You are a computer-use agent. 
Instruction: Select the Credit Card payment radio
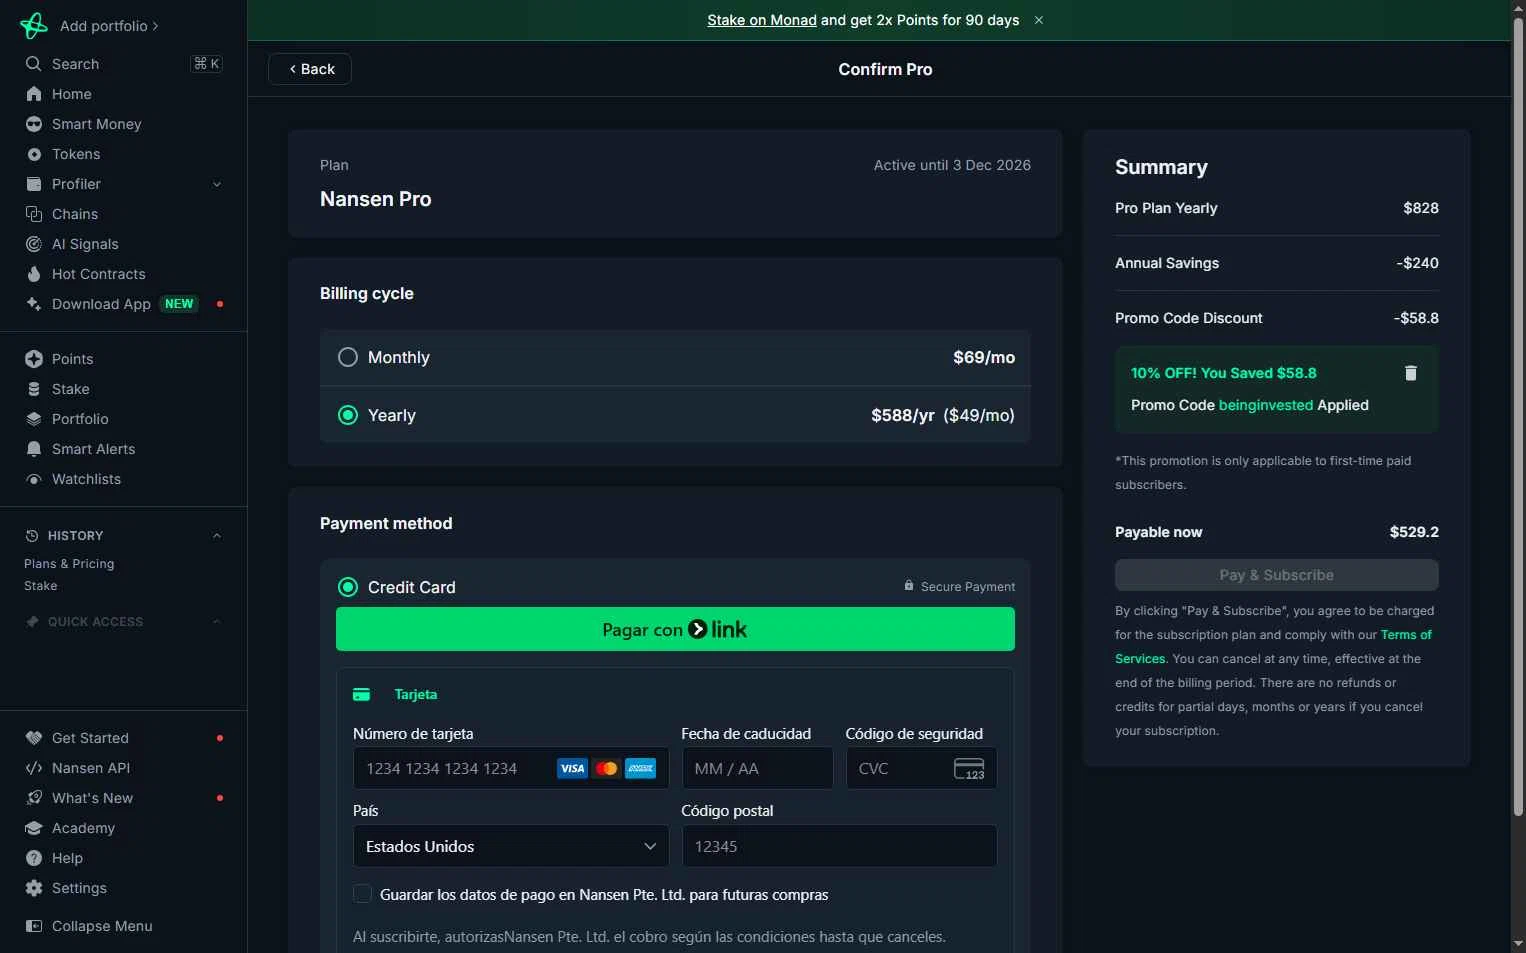[x=348, y=587]
